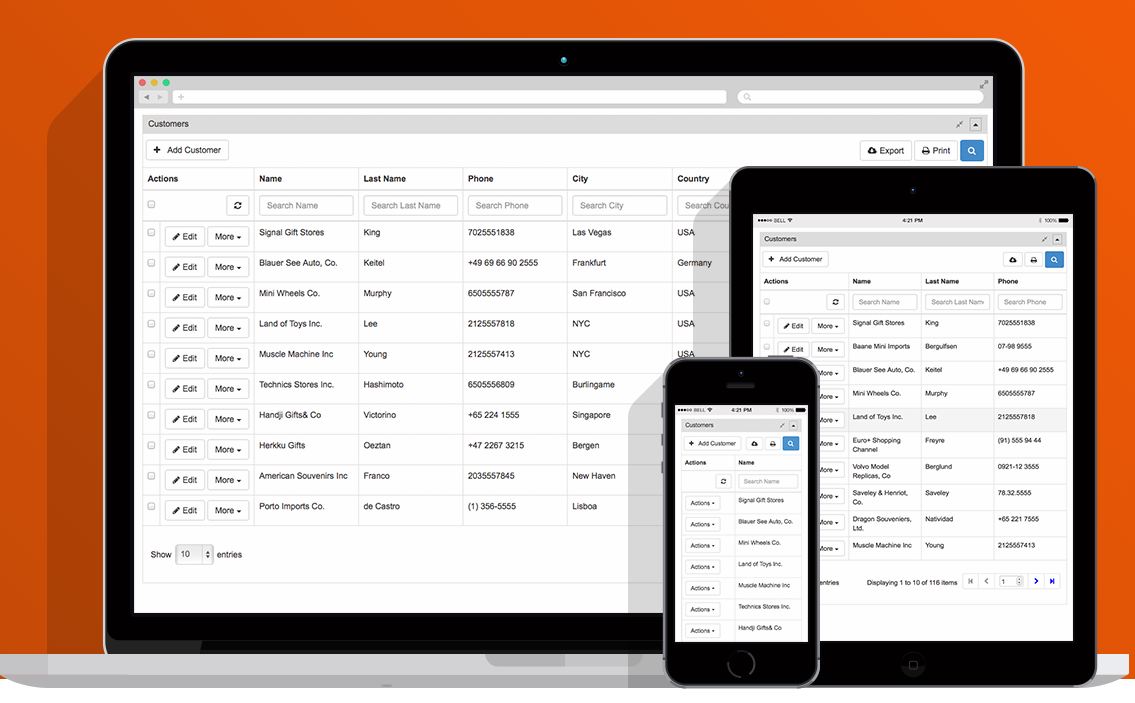This screenshot has height=703, width=1135.
Task: Edit the Herkku Gifts row on the laptop
Action: (184, 450)
